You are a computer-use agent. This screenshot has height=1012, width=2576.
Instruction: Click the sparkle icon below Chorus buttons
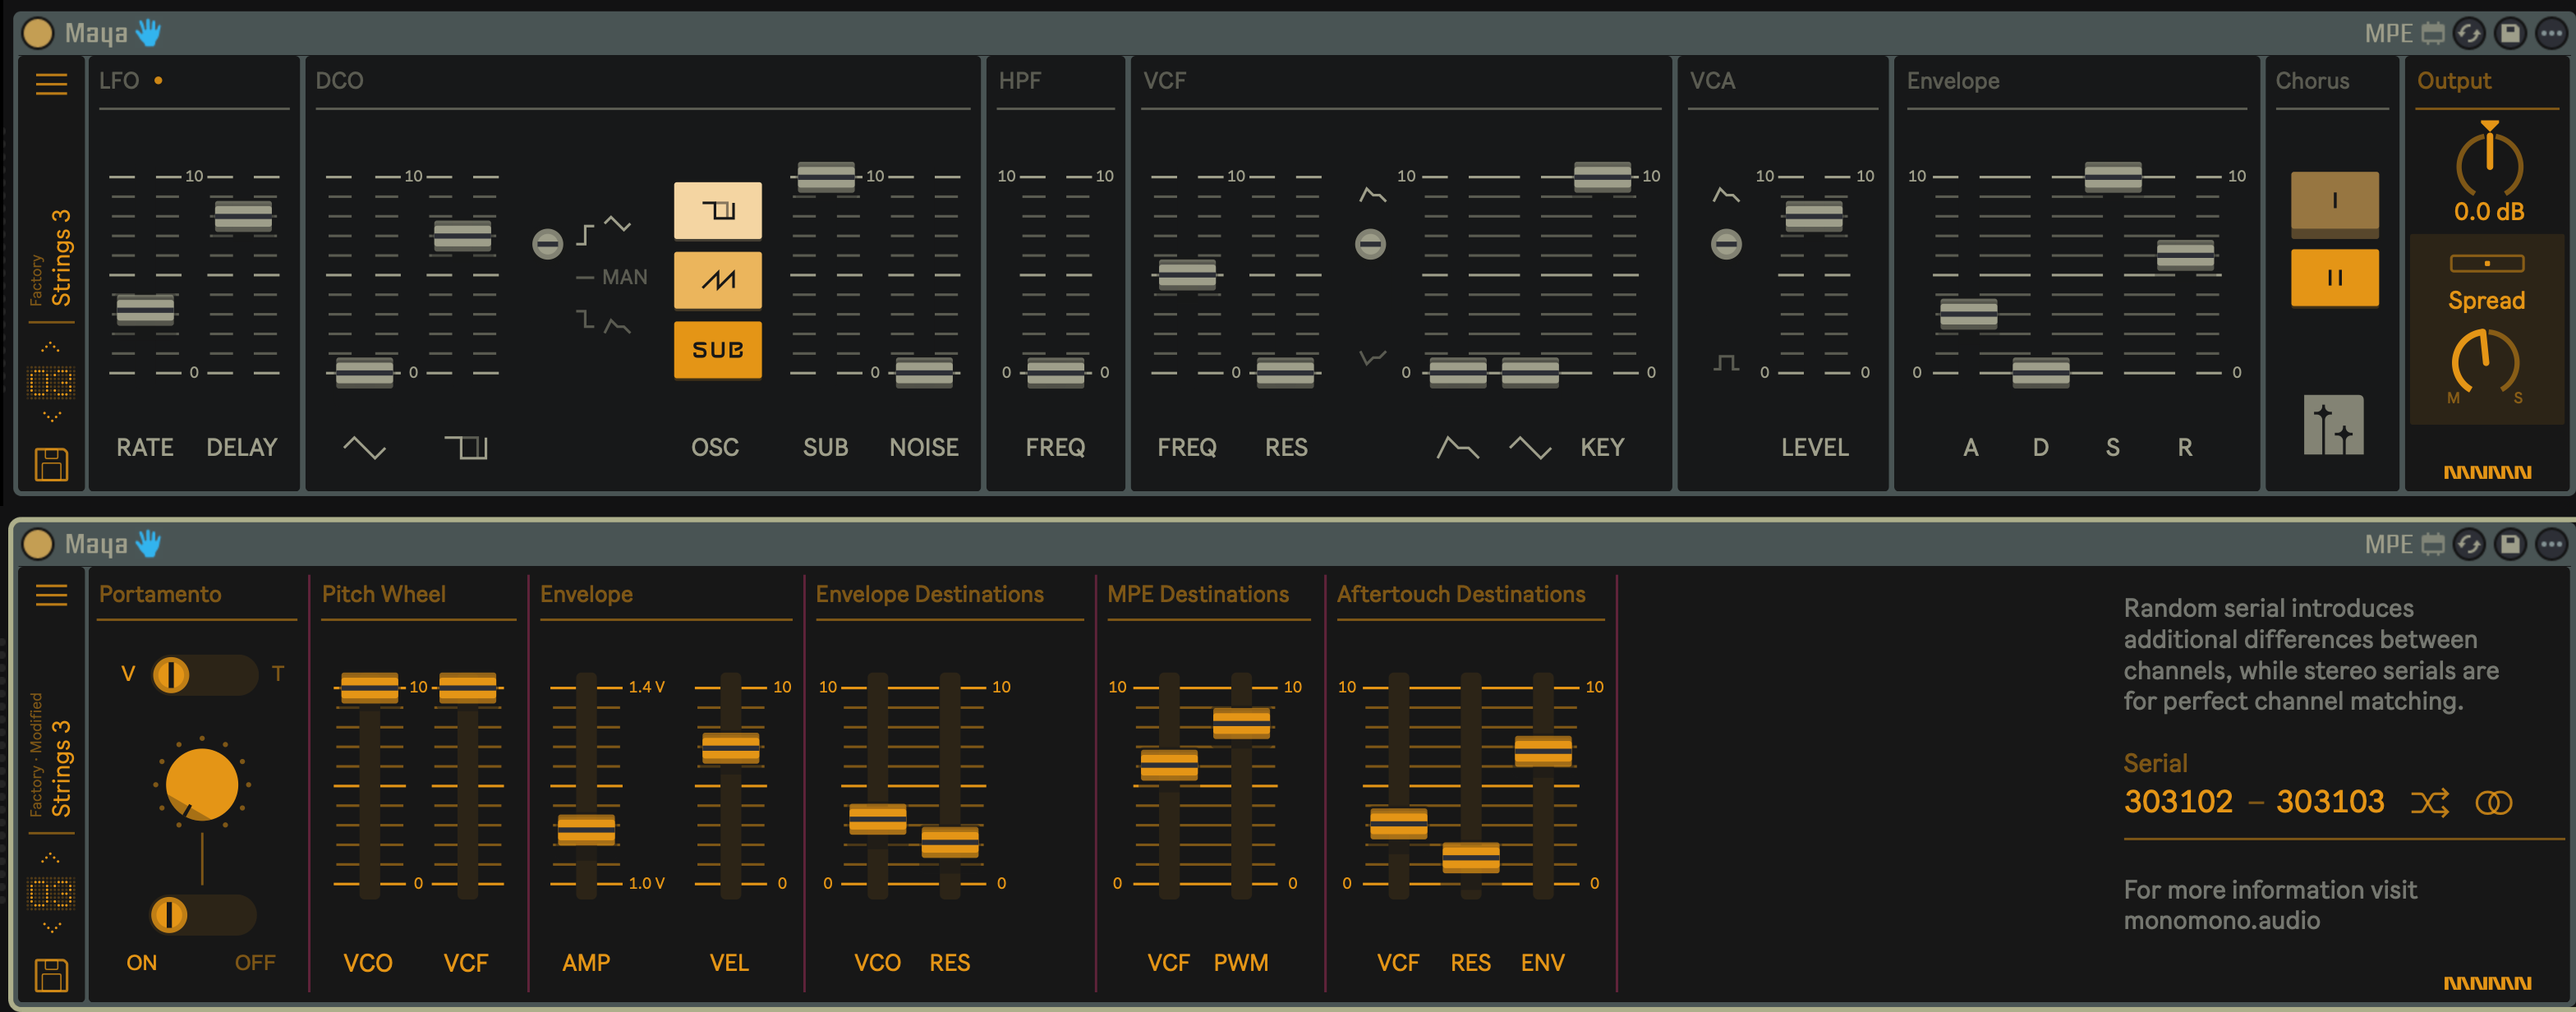(2333, 425)
